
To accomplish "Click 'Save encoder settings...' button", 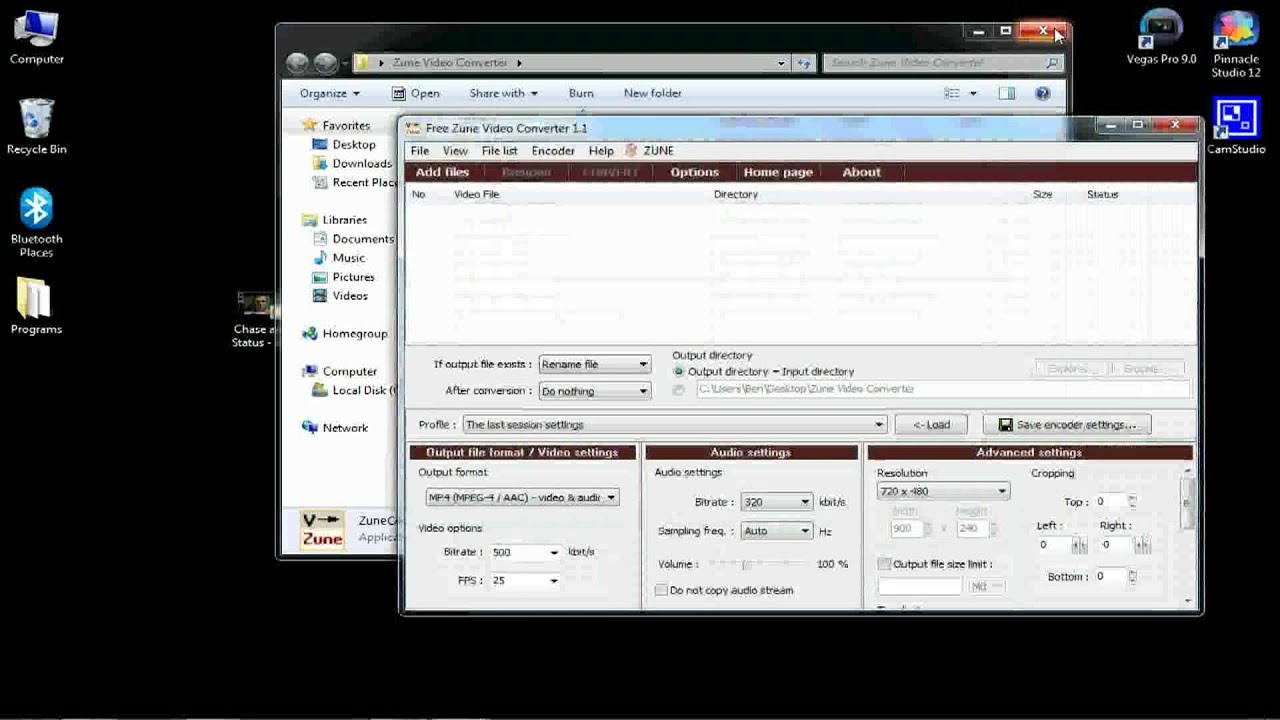I will pyautogui.click(x=1067, y=425).
